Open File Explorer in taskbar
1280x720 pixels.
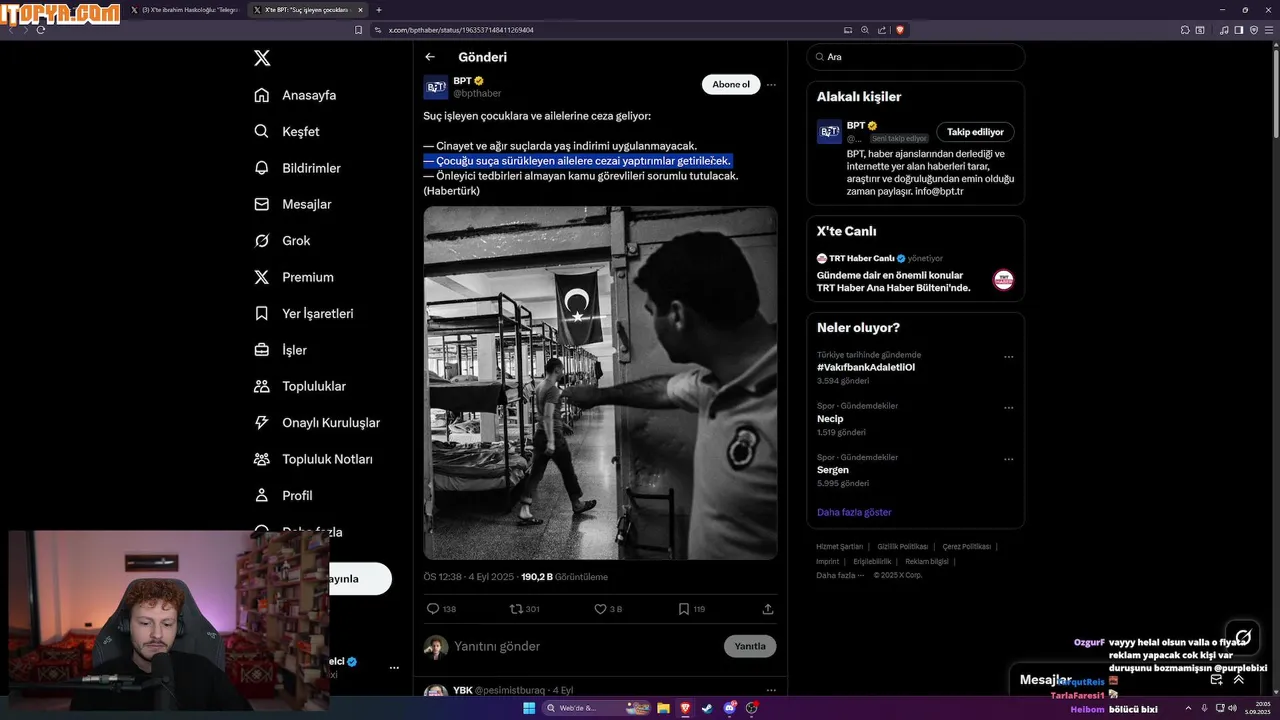click(663, 708)
